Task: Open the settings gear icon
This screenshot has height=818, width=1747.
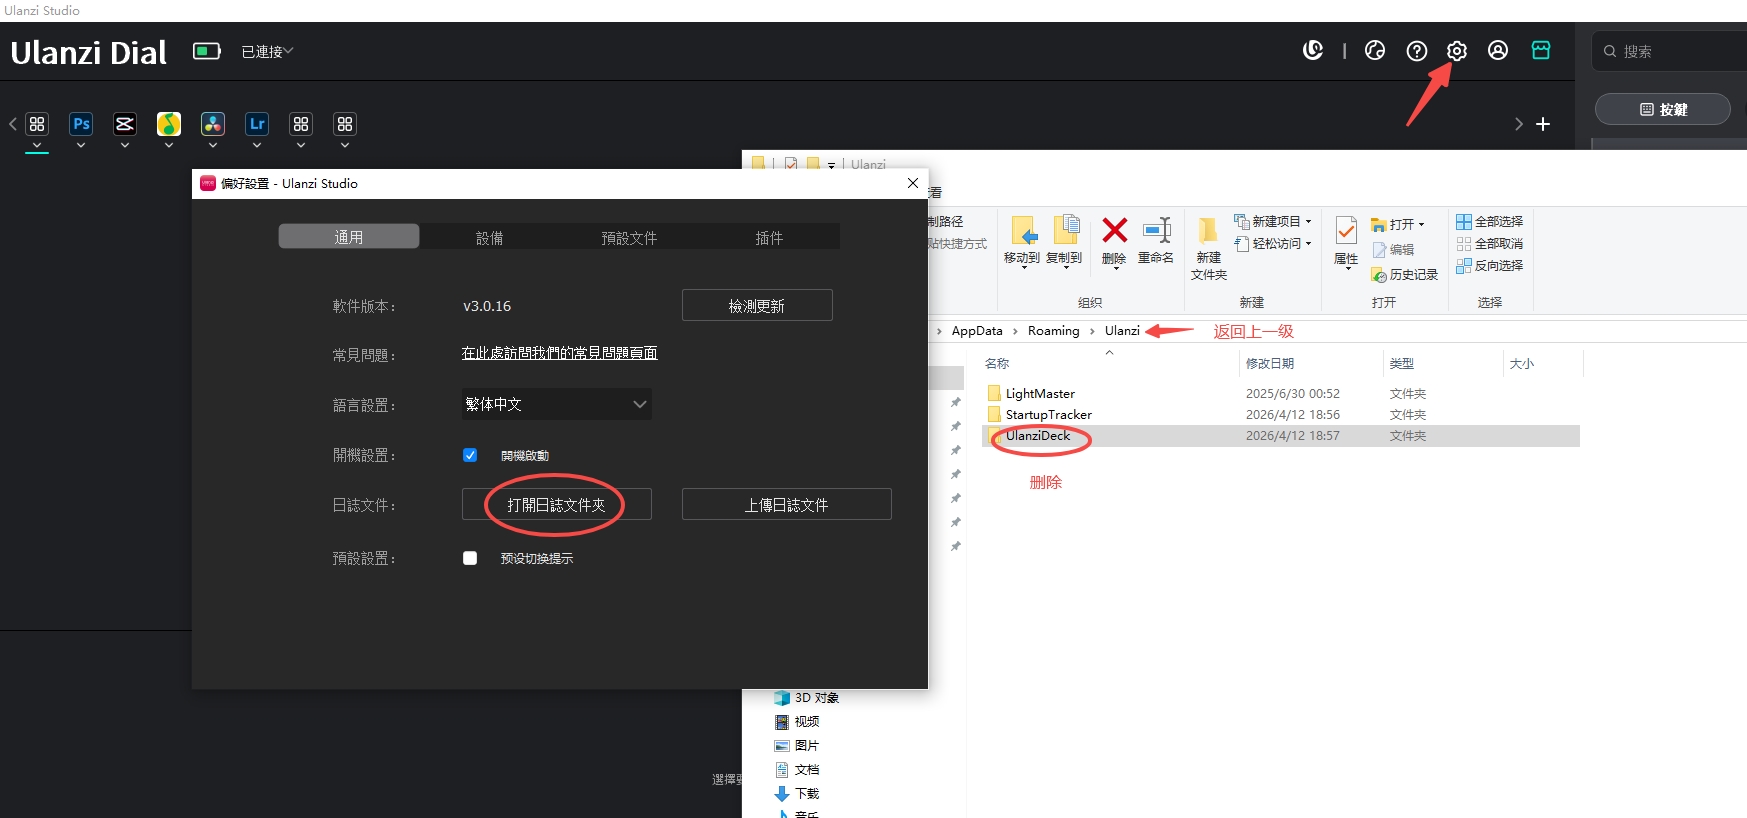Action: click(x=1457, y=50)
